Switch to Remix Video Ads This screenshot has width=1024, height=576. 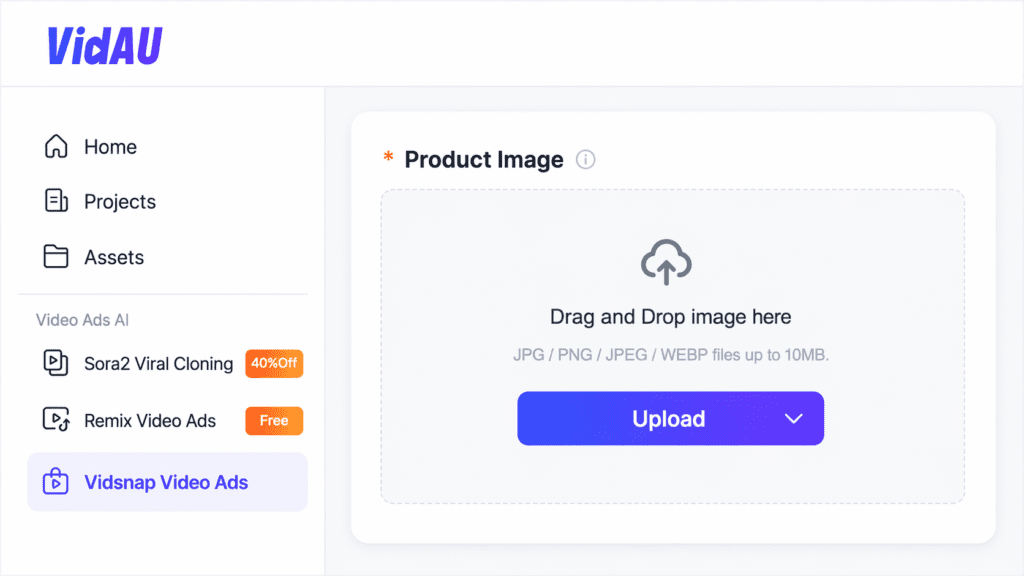[148, 420]
